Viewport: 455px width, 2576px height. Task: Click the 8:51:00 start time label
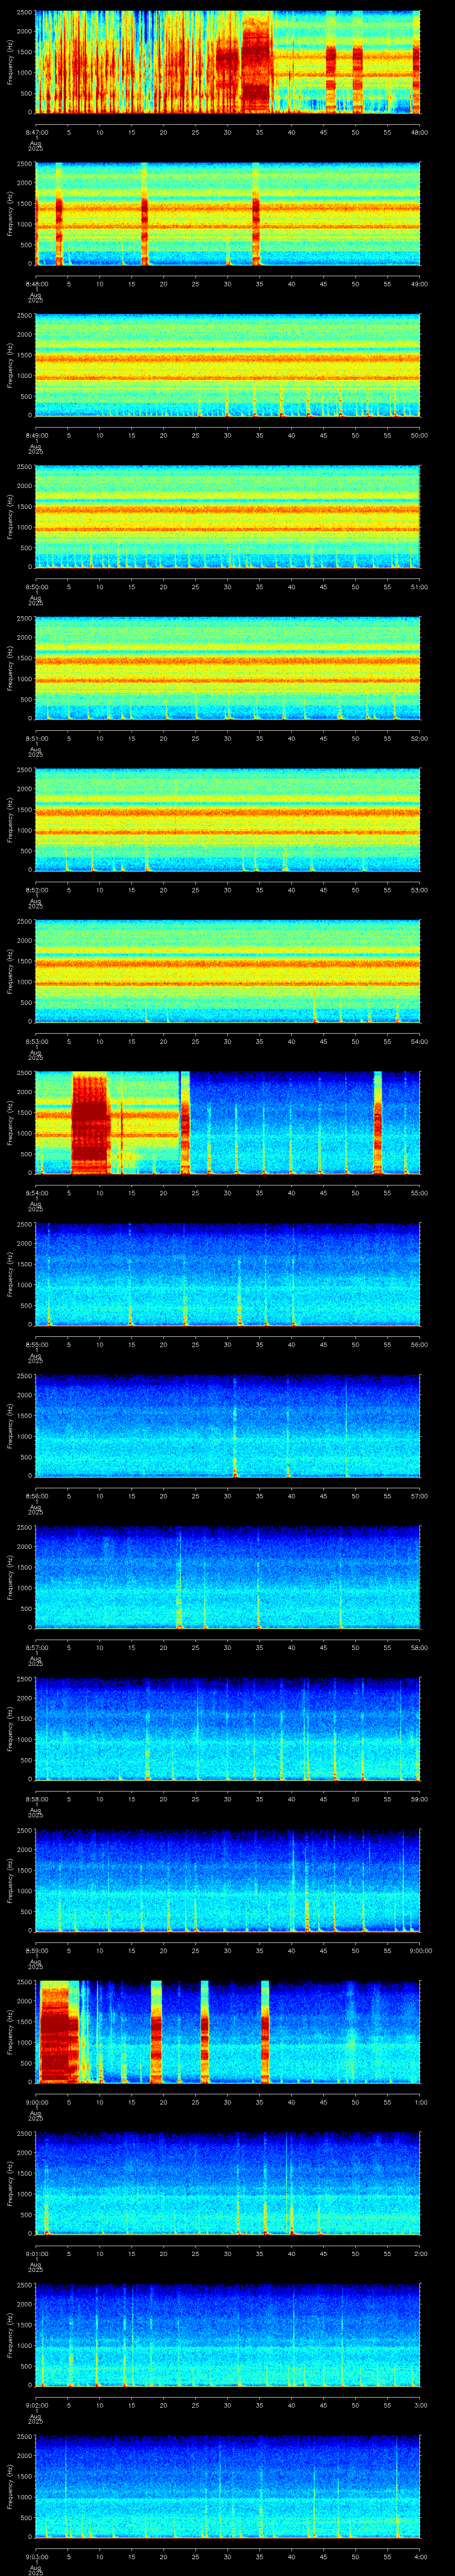pos(36,738)
